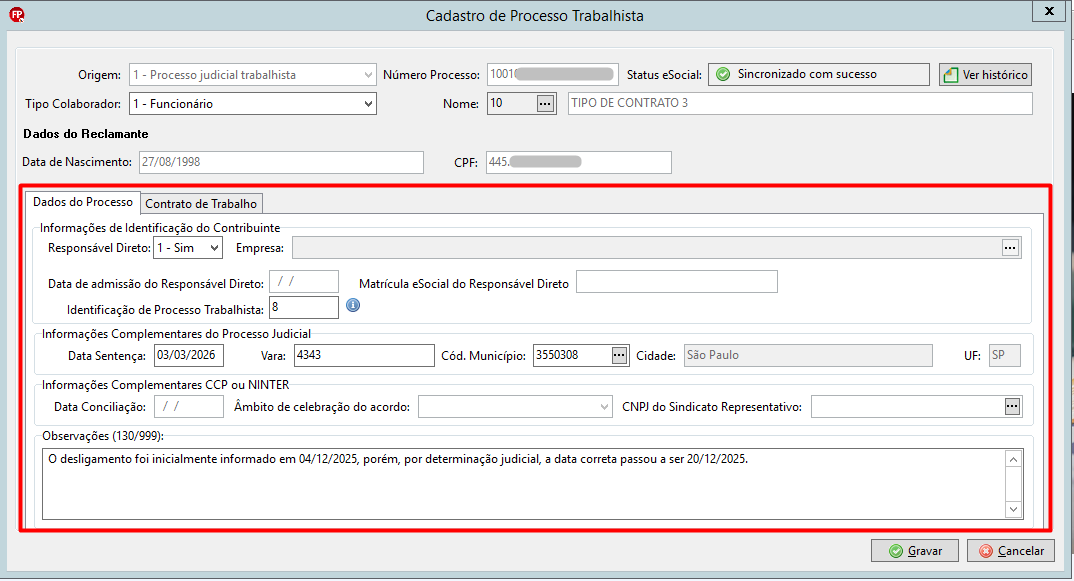Click the TIPO DE CONTRATO 3 name field

click(800, 103)
